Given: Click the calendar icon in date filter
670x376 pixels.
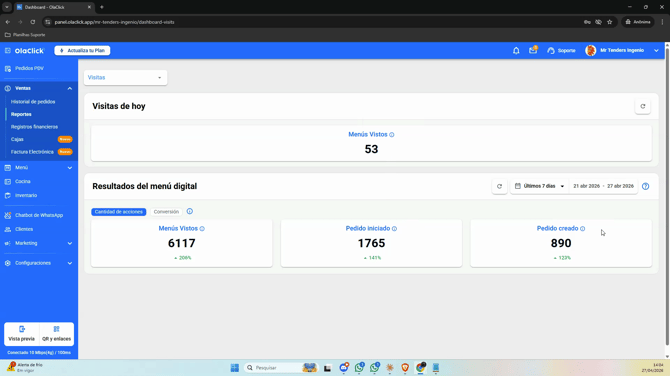Looking at the screenshot, I should (x=517, y=186).
